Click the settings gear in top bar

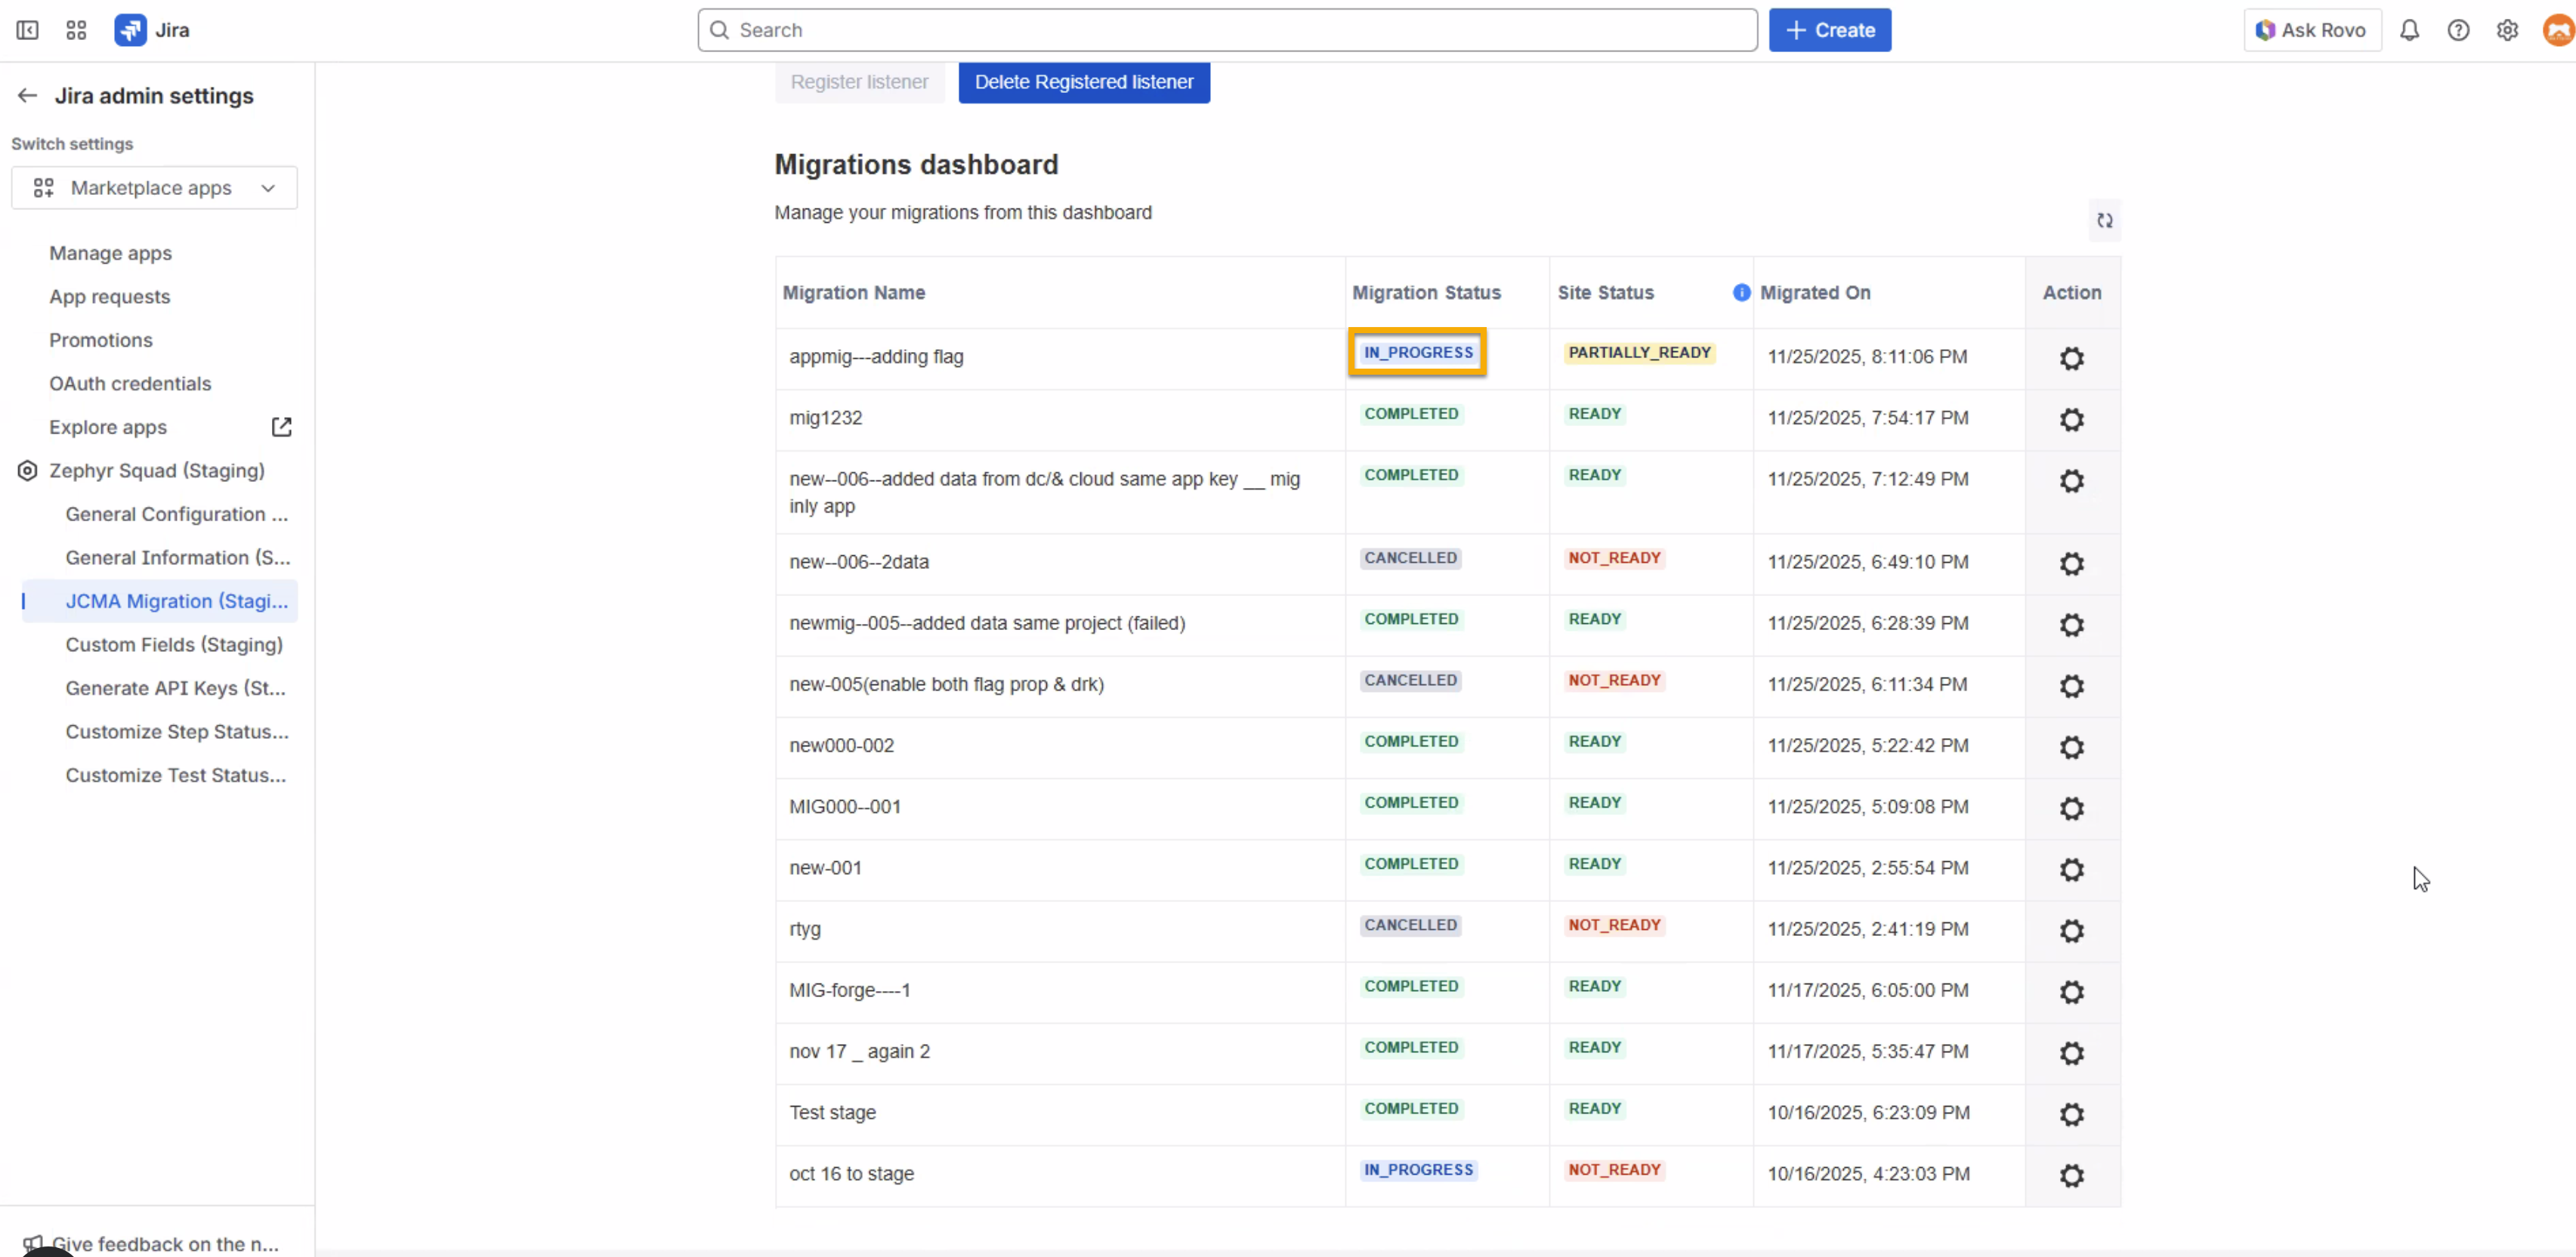pos(2507,30)
